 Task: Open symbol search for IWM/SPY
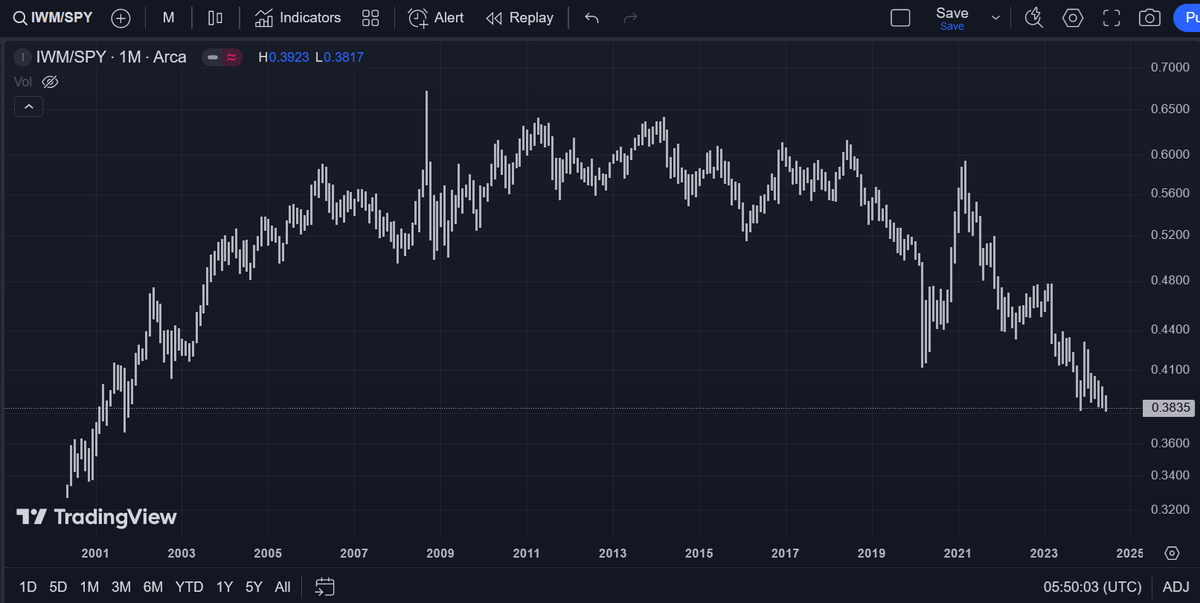point(53,18)
